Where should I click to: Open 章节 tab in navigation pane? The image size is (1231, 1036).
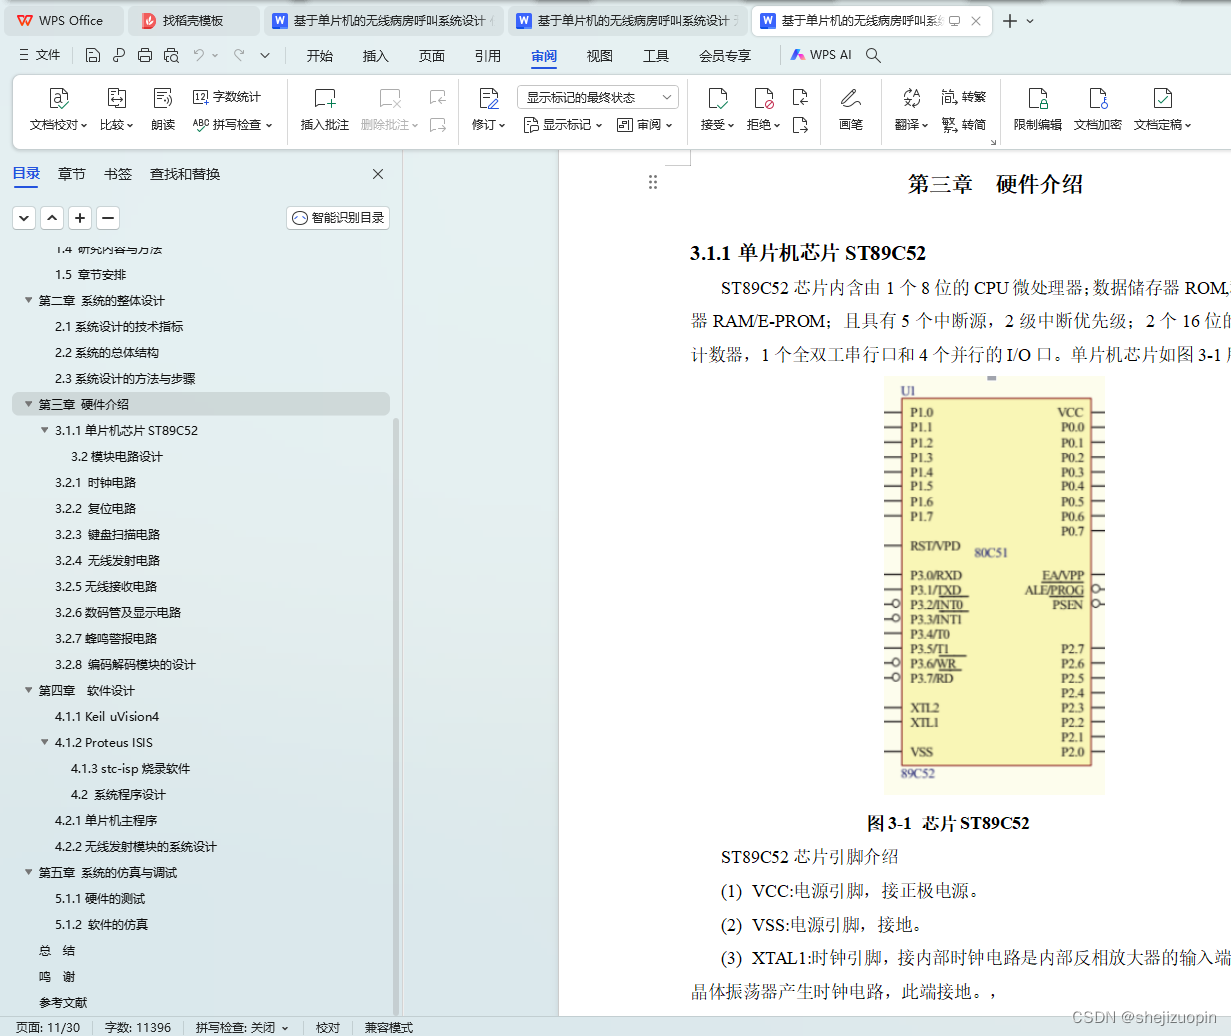72,174
